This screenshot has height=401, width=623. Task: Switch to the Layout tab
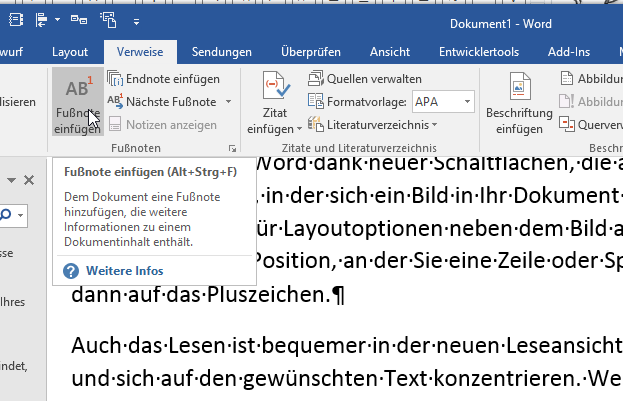[x=70, y=52]
